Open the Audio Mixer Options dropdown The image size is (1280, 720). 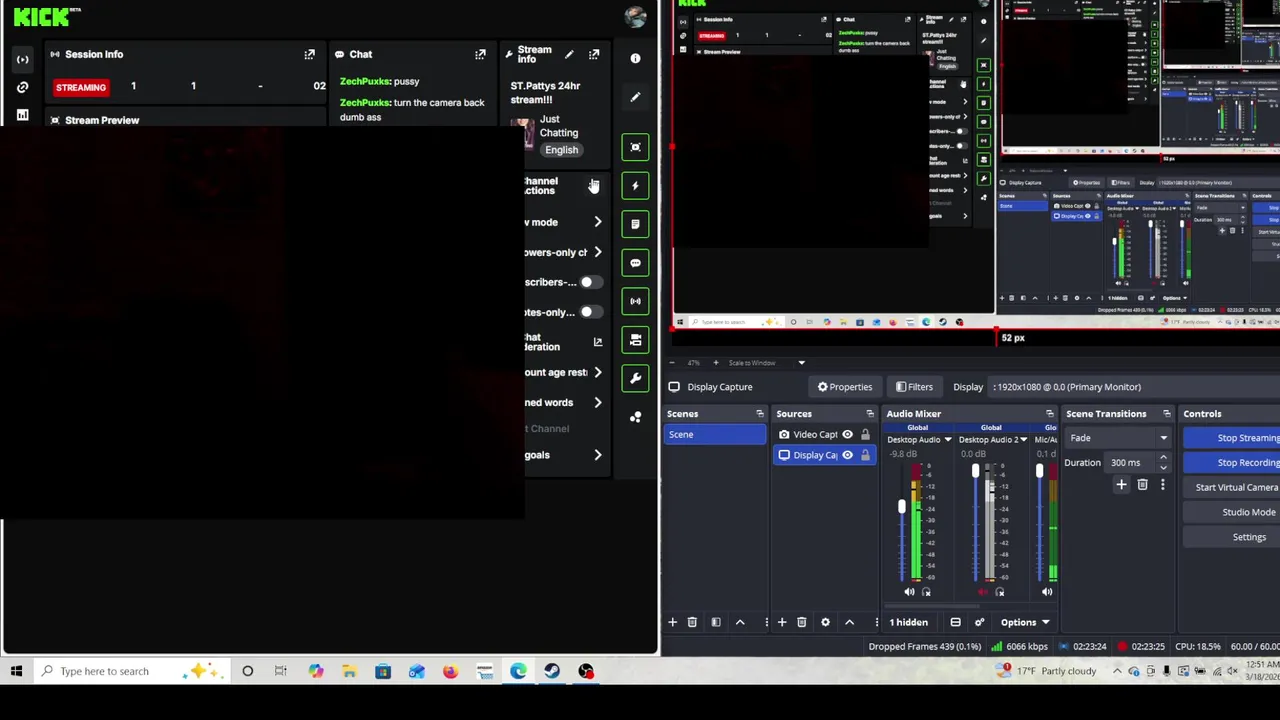[x=1025, y=622]
